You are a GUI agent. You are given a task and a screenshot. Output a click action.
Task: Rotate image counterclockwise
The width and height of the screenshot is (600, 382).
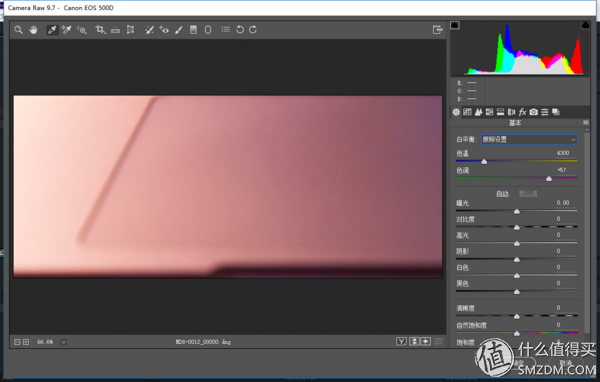click(240, 29)
